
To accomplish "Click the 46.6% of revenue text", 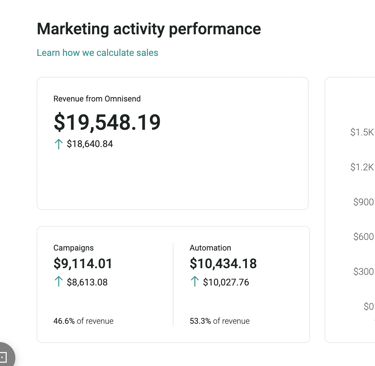I will tap(83, 321).
